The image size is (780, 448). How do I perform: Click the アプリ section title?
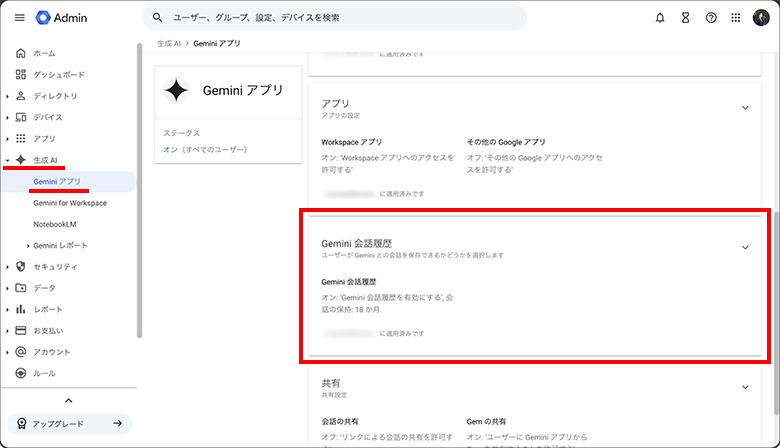click(335, 103)
